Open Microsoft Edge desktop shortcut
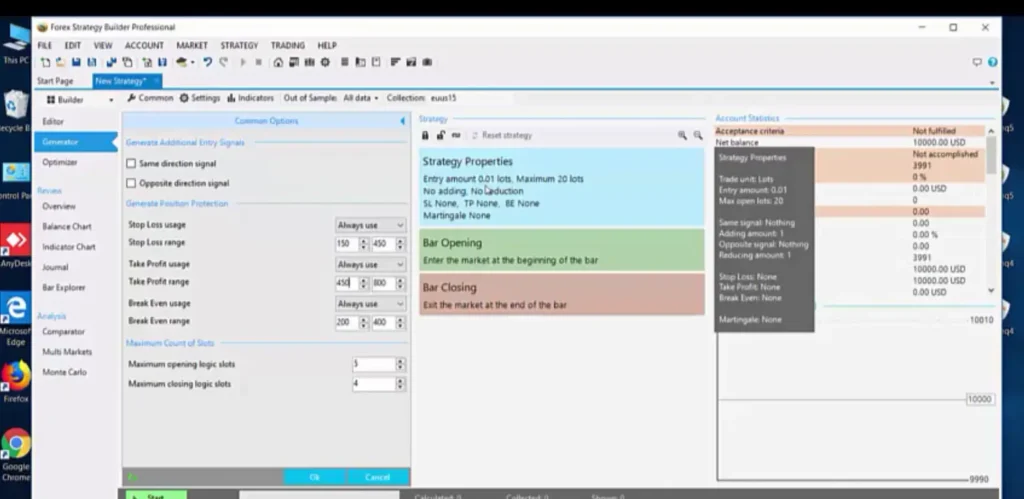The height and width of the screenshot is (499, 1024). point(16,319)
